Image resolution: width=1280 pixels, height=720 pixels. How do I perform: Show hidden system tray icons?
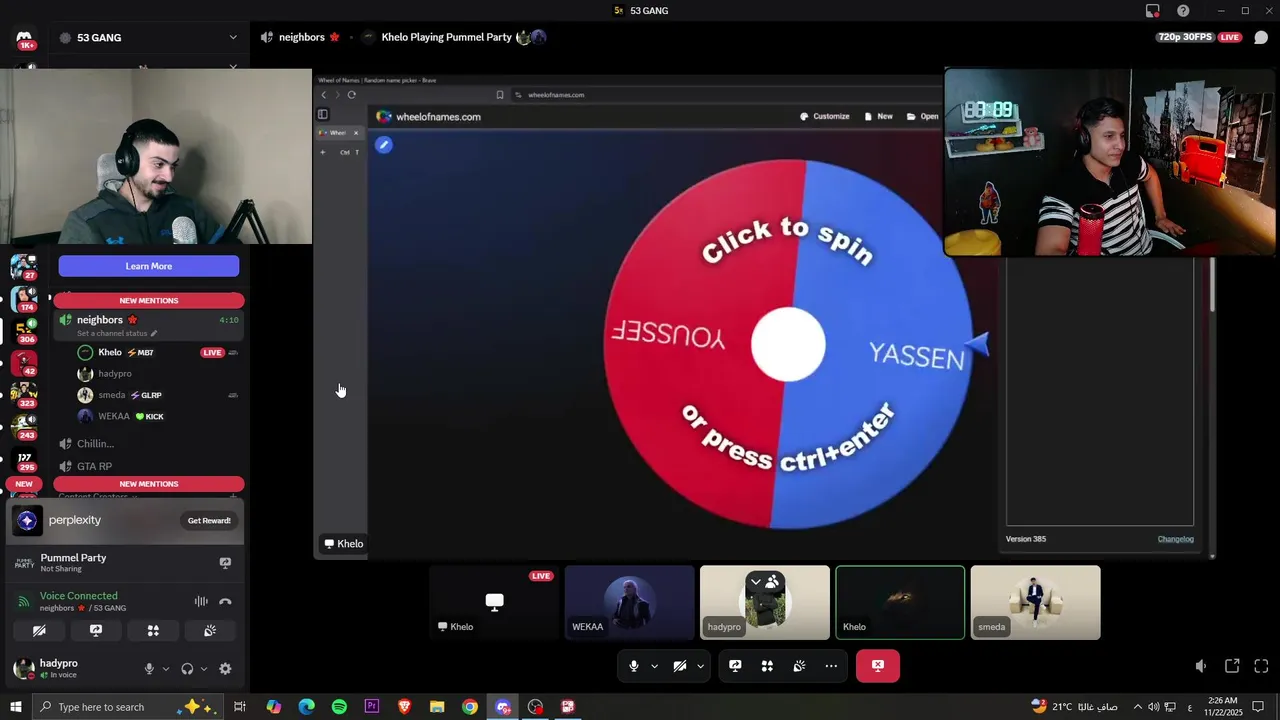1137,707
